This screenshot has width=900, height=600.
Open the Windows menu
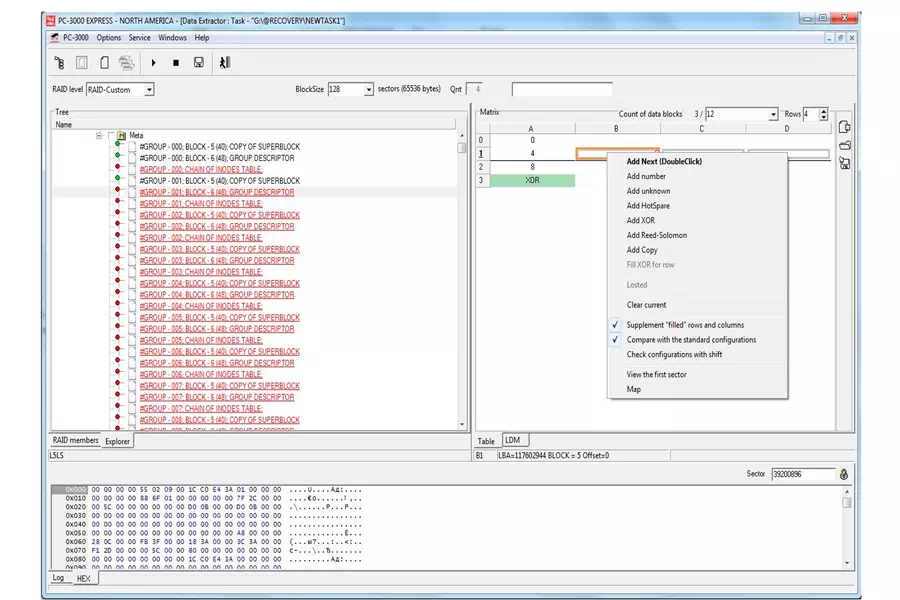tap(172, 38)
